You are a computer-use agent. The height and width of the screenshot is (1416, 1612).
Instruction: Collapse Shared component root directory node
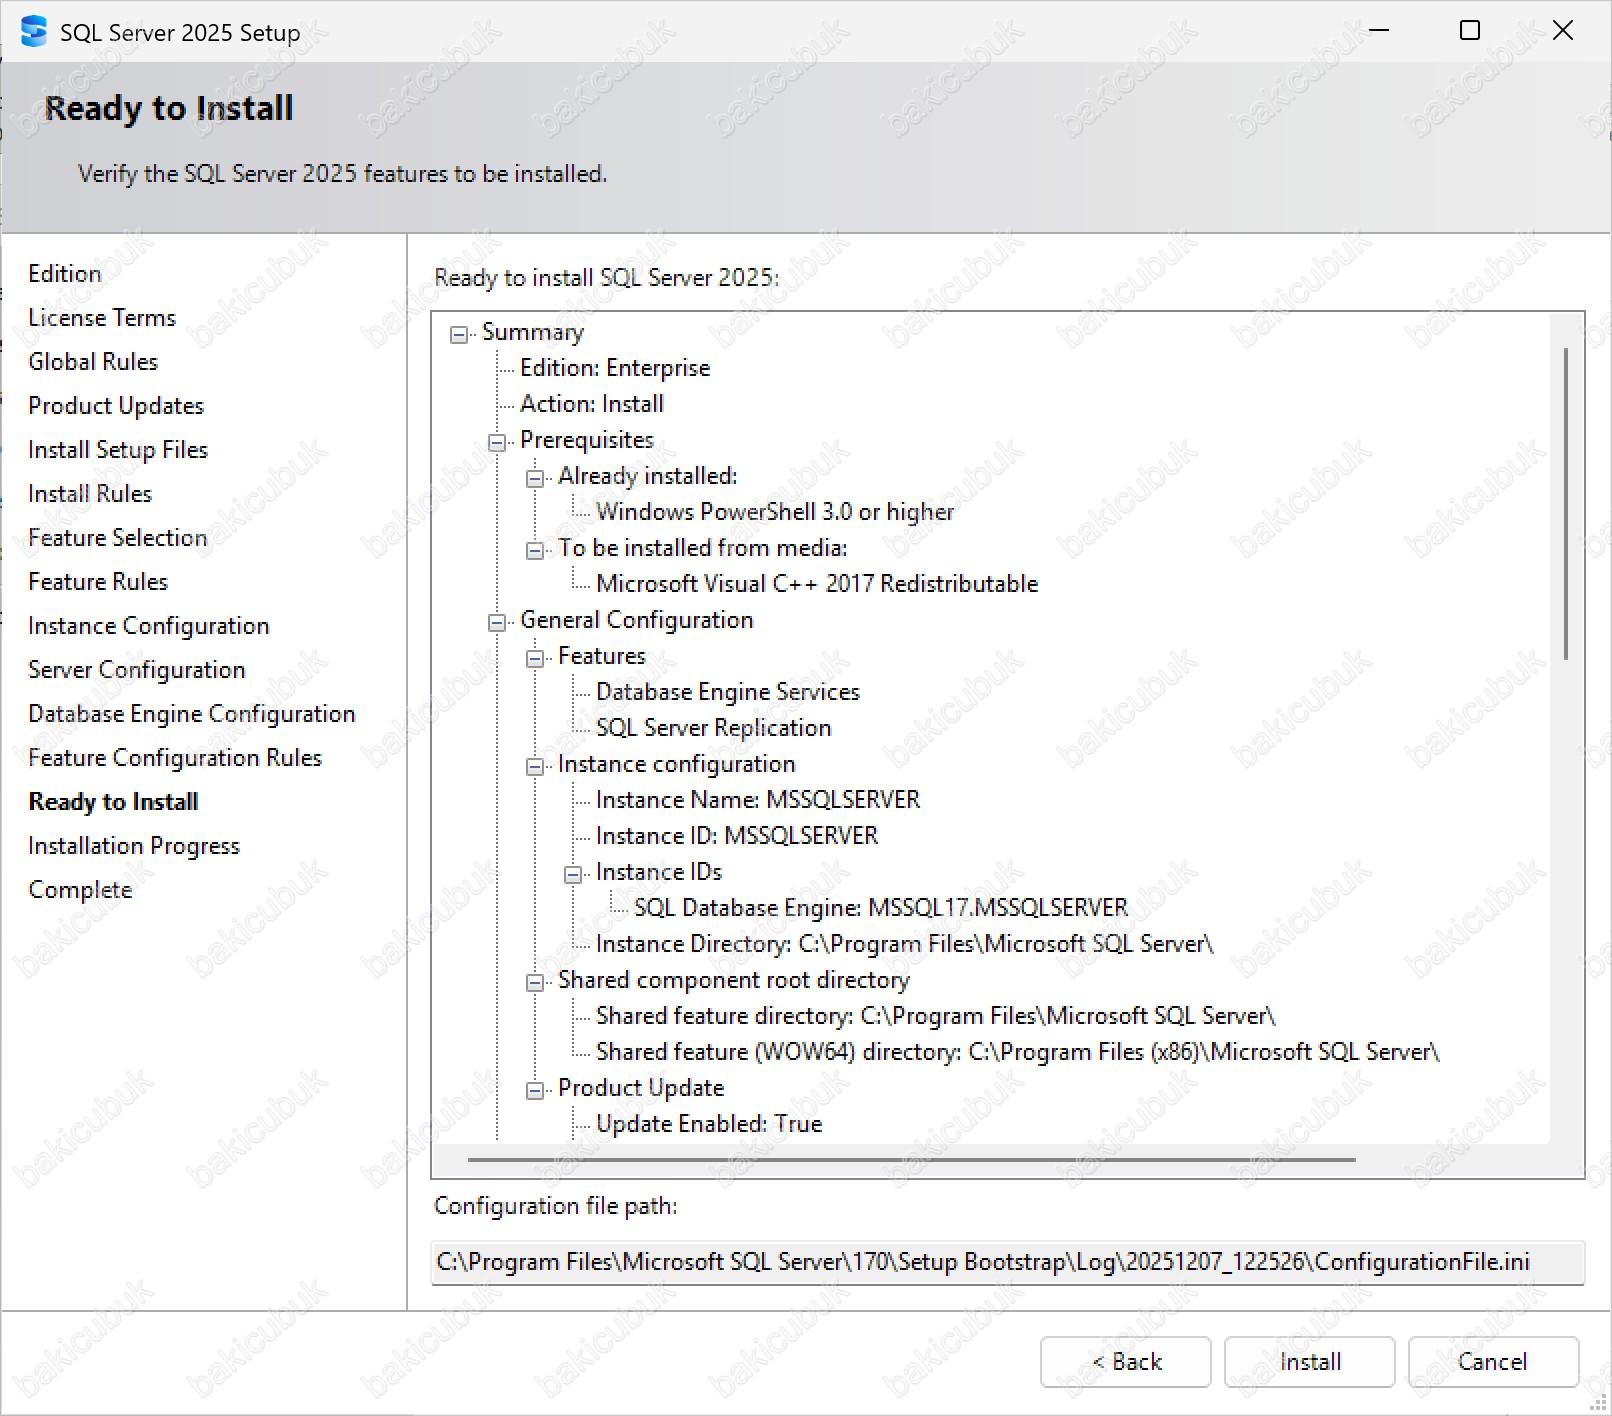point(535,982)
